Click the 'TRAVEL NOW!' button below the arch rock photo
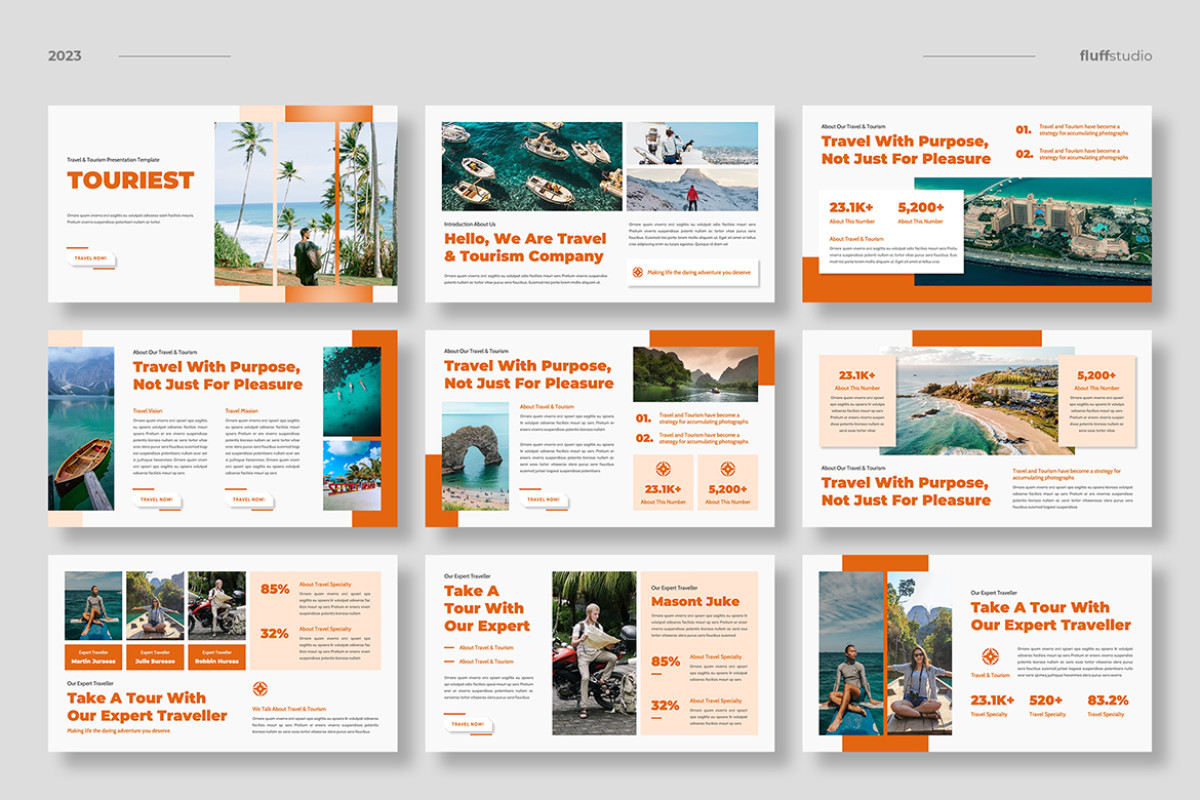The height and width of the screenshot is (800, 1200). tap(544, 499)
